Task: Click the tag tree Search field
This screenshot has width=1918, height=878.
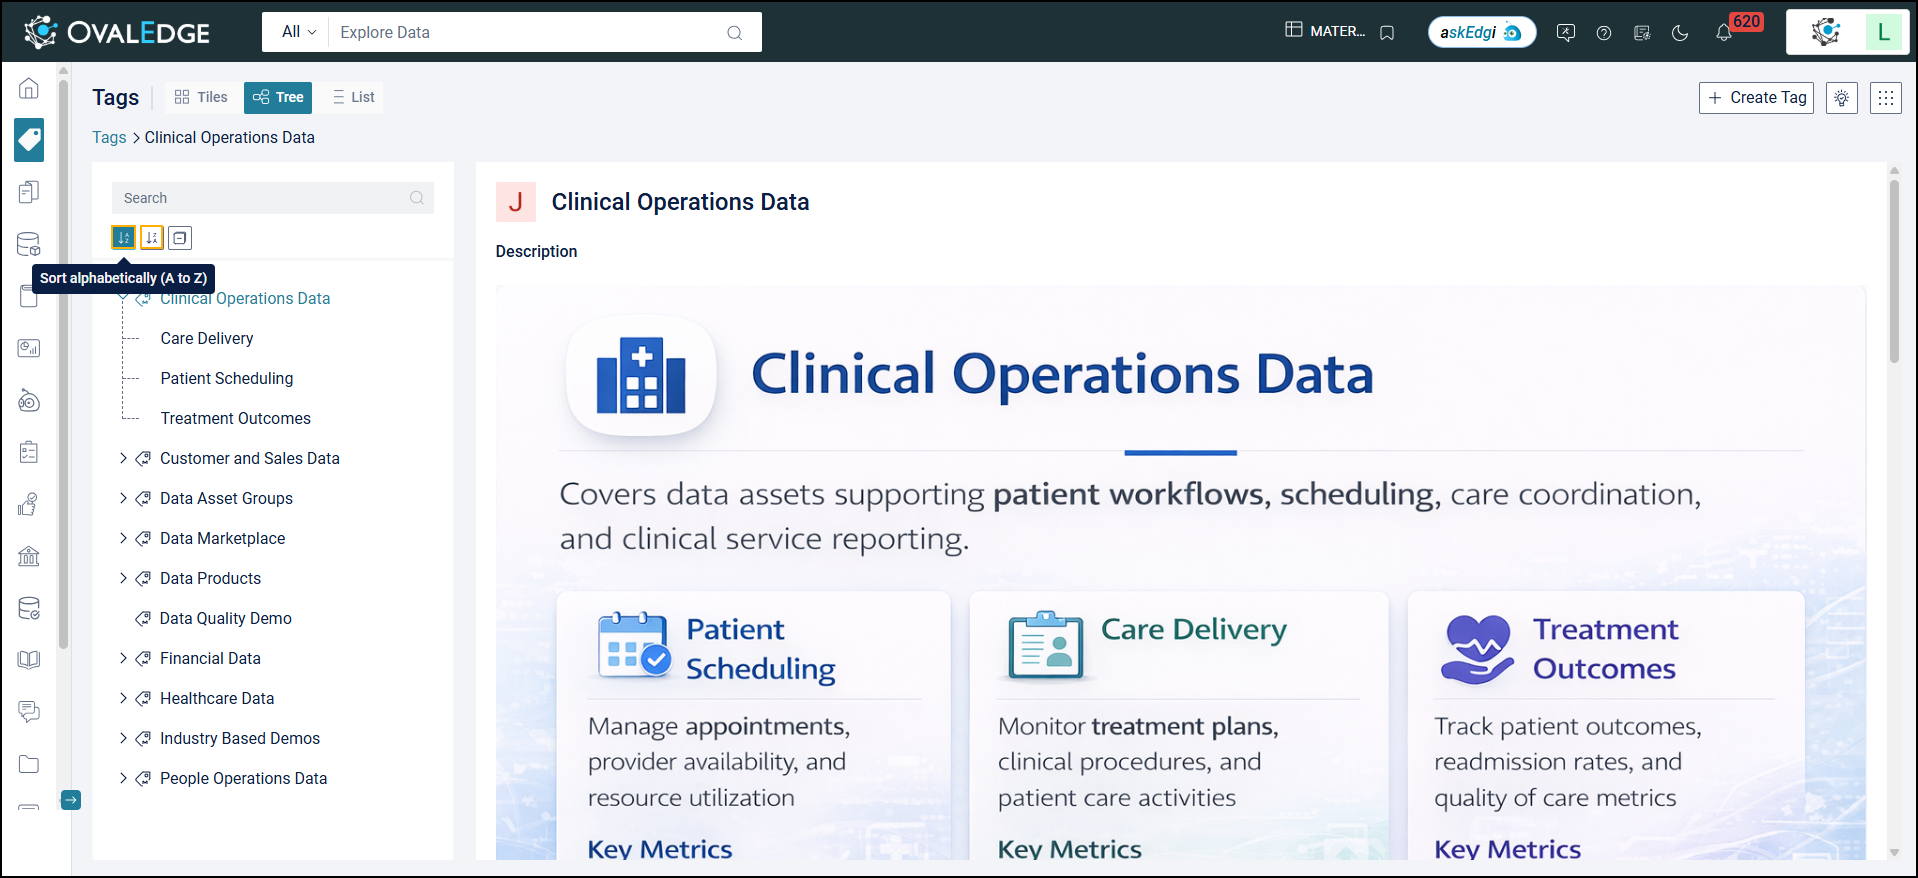Action: pos(264,198)
